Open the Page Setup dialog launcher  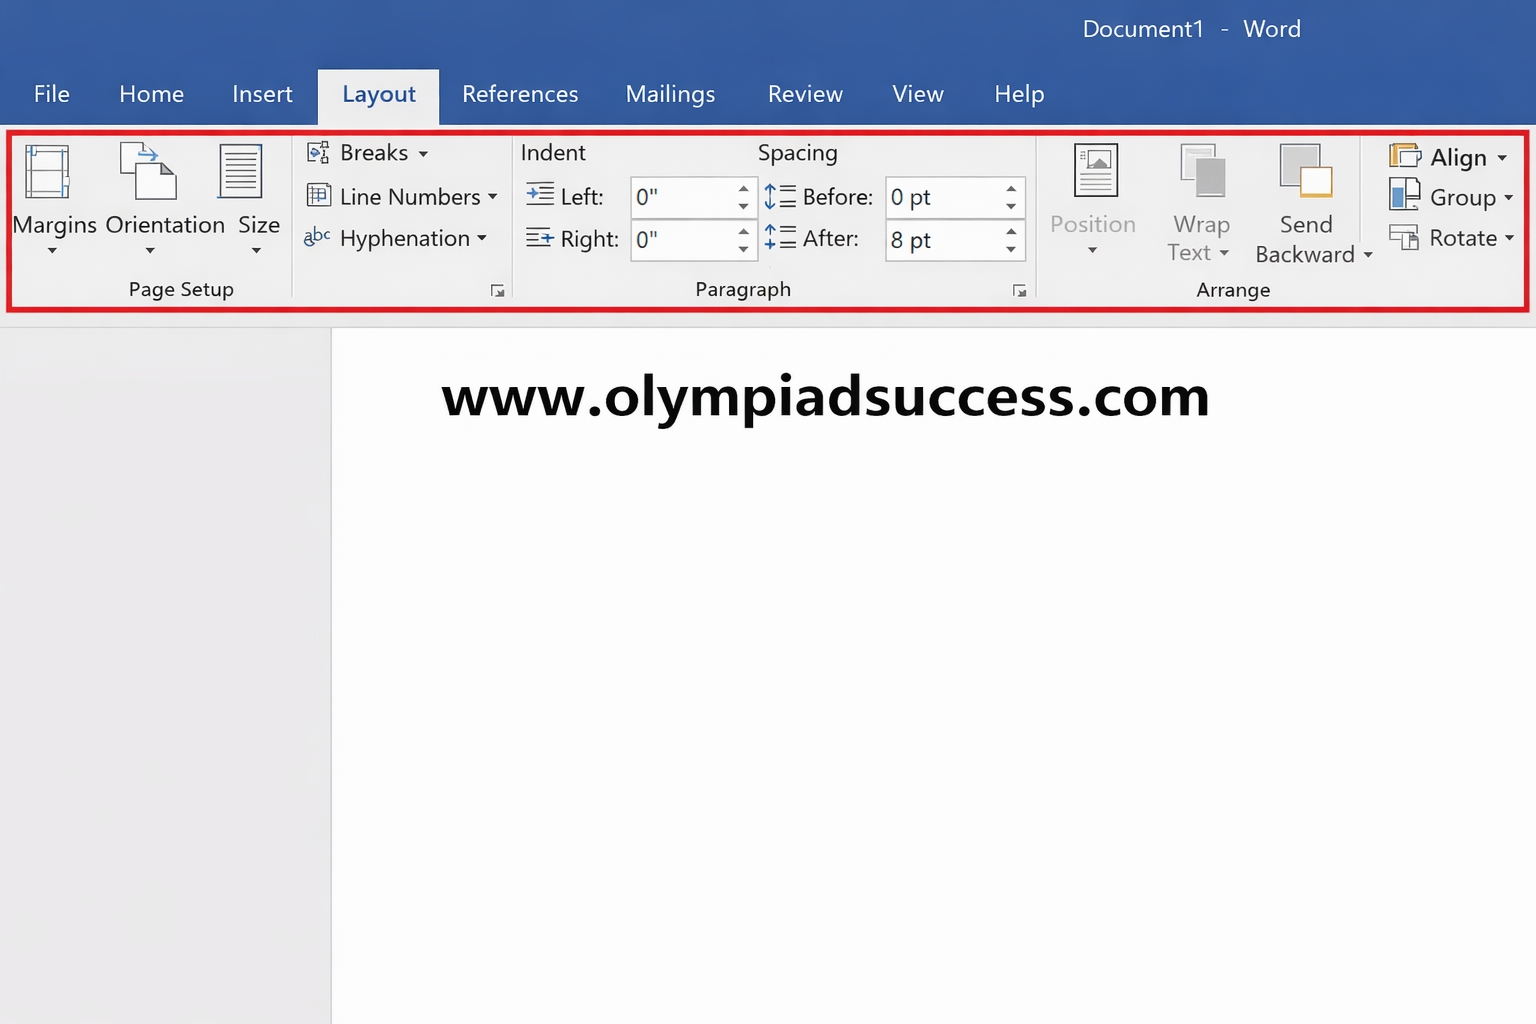(497, 291)
